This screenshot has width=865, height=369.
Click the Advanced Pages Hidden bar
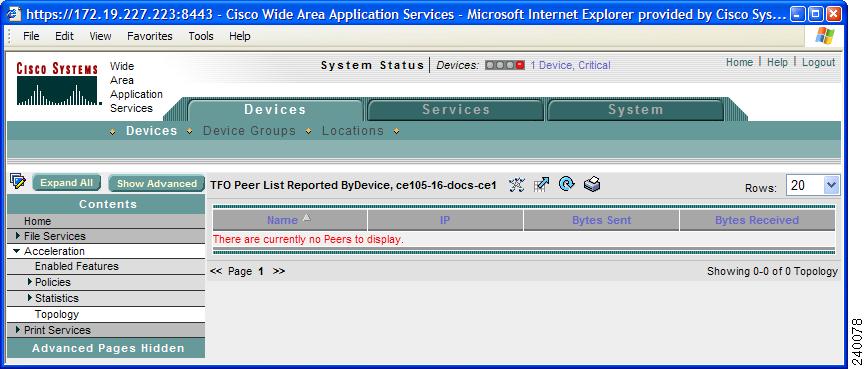pos(106,348)
